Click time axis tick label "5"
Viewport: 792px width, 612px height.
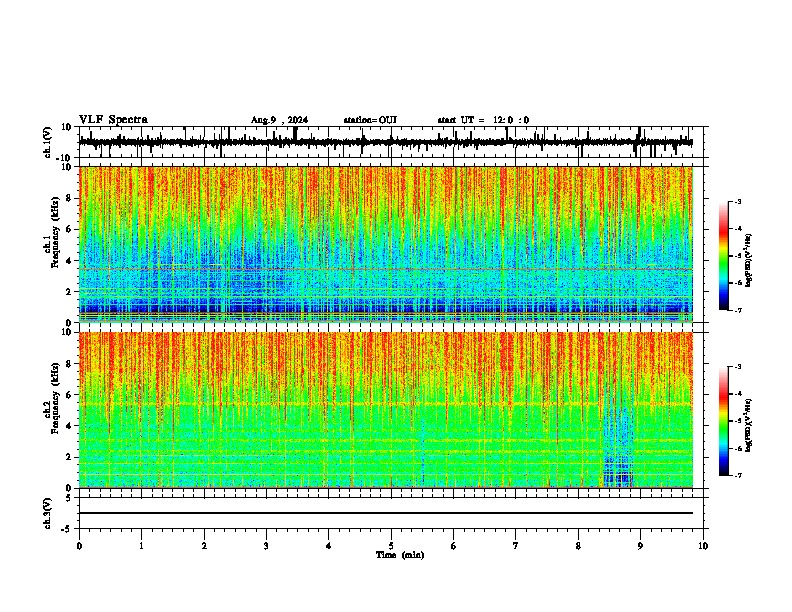[391, 546]
